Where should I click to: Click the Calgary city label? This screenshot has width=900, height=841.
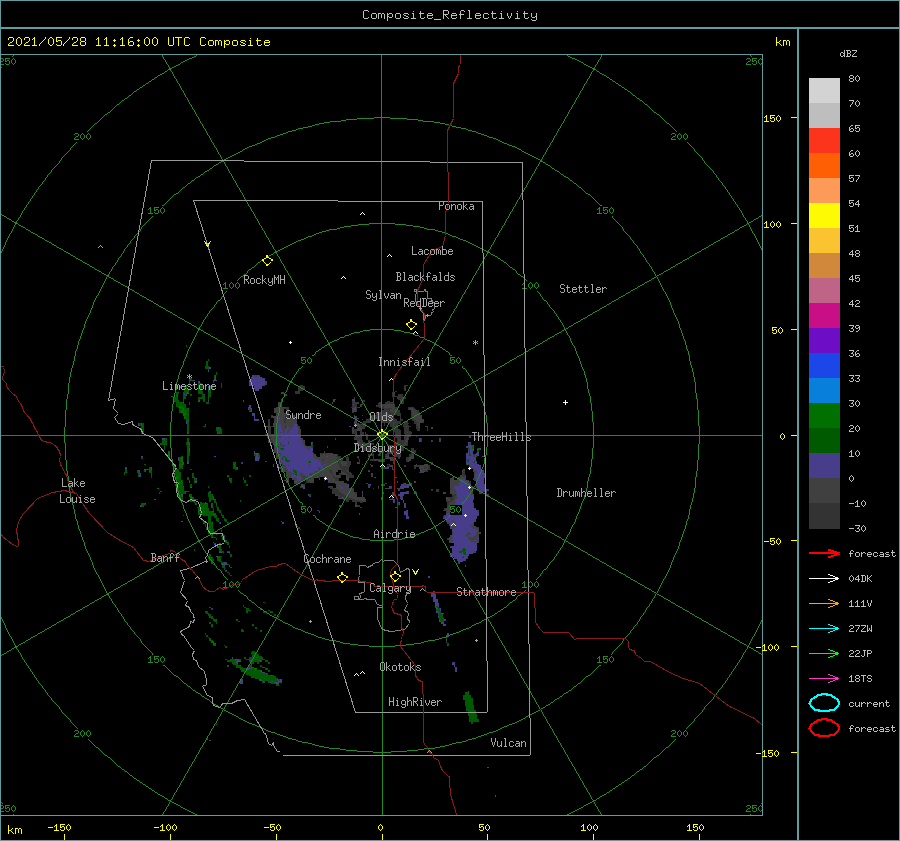(390, 588)
